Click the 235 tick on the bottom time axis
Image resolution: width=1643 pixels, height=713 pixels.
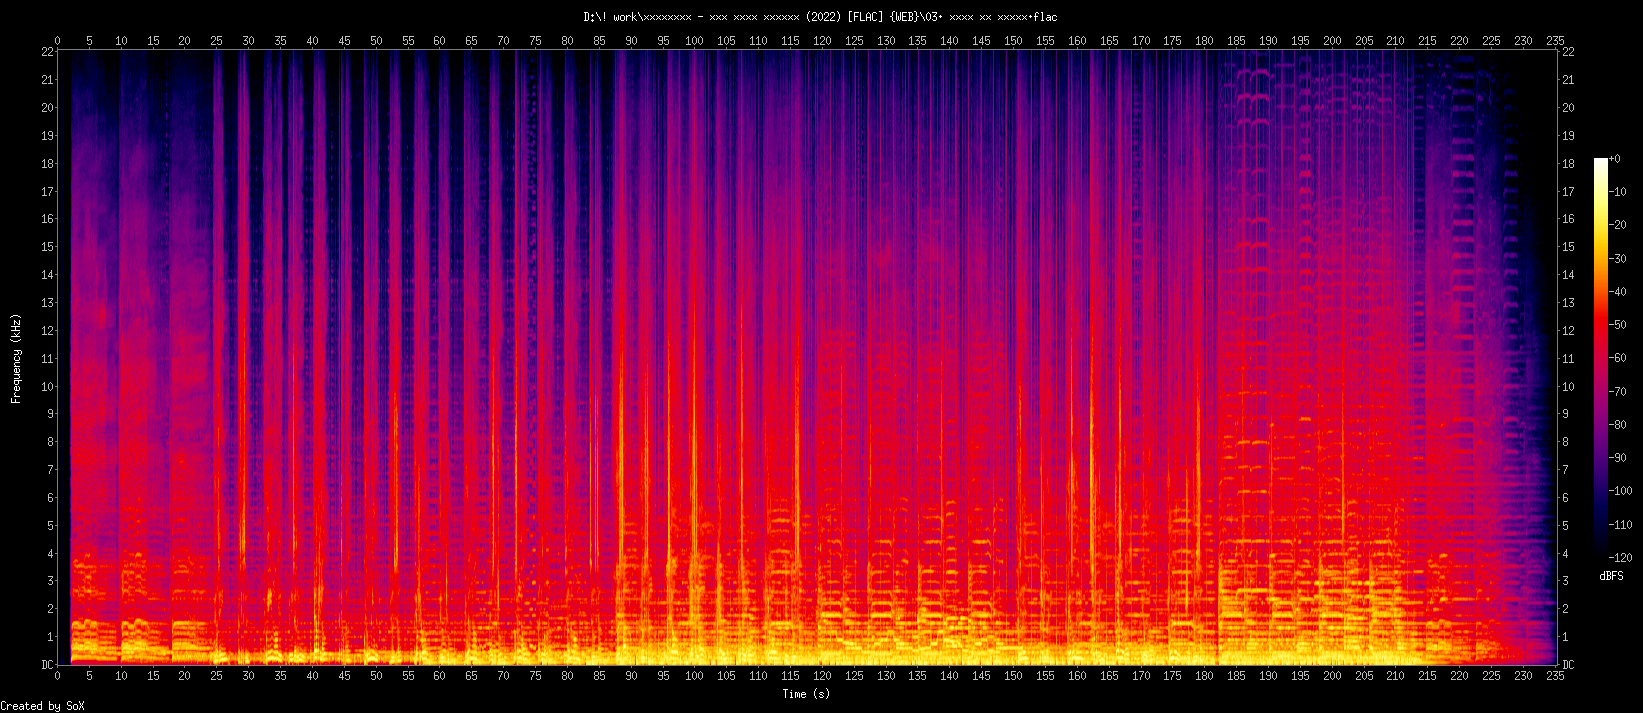pyautogui.click(x=1555, y=678)
